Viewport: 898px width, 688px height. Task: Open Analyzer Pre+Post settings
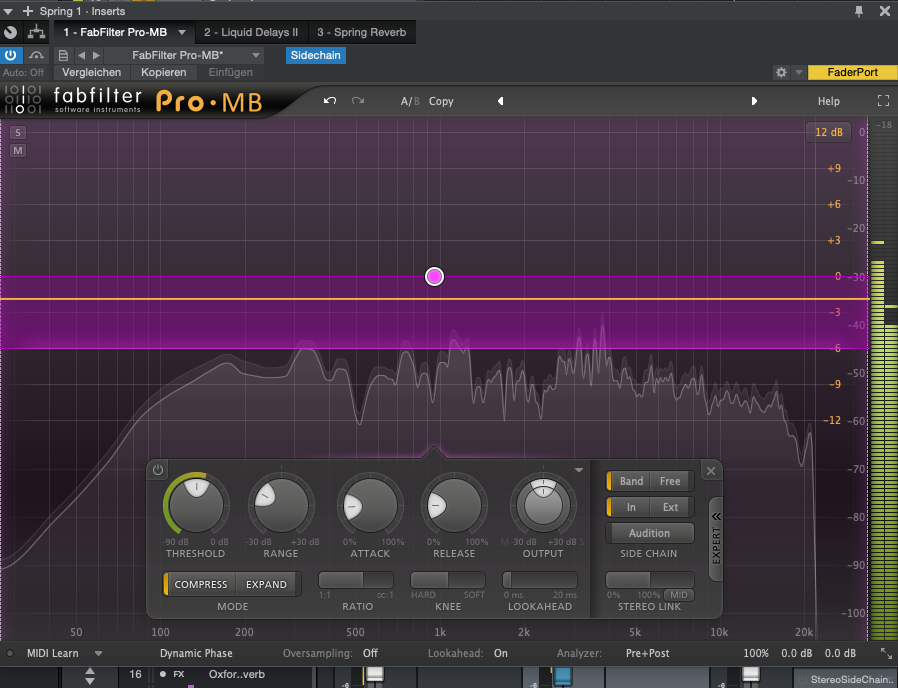coord(647,654)
